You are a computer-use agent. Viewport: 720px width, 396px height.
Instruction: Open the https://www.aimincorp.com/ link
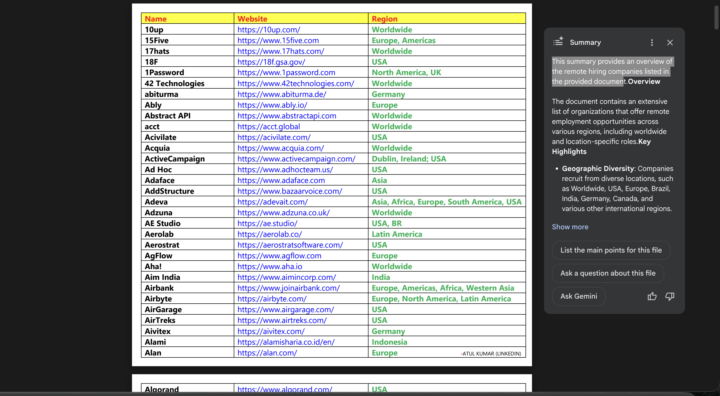pos(287,277)
